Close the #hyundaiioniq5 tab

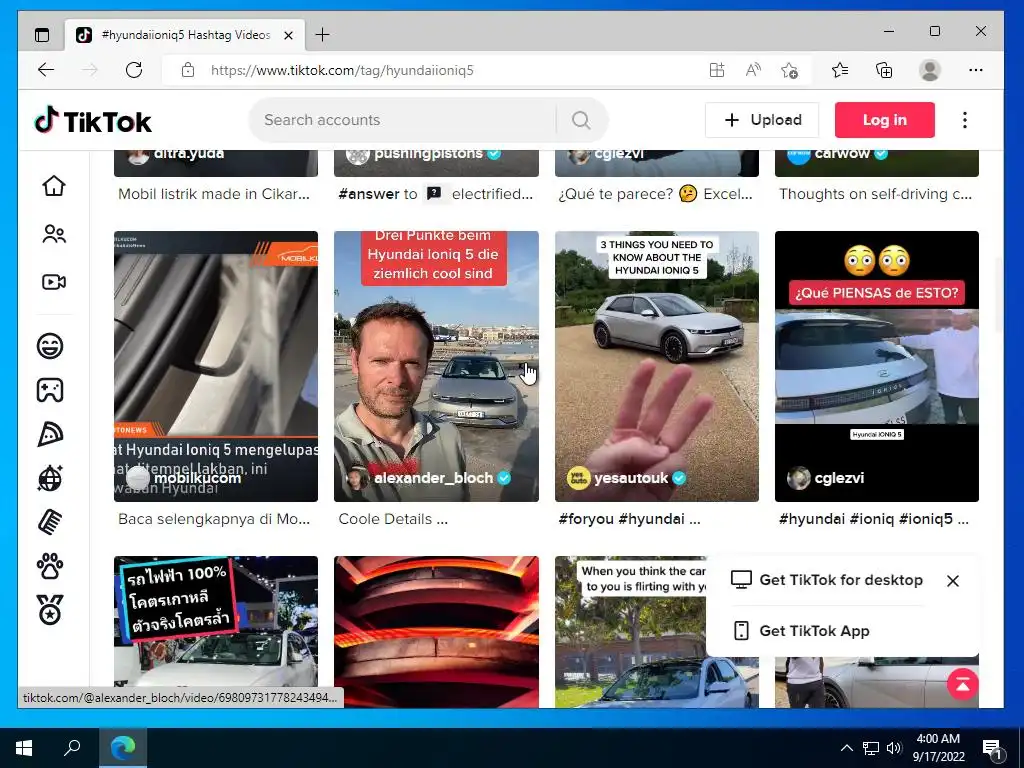coord(289,35)
